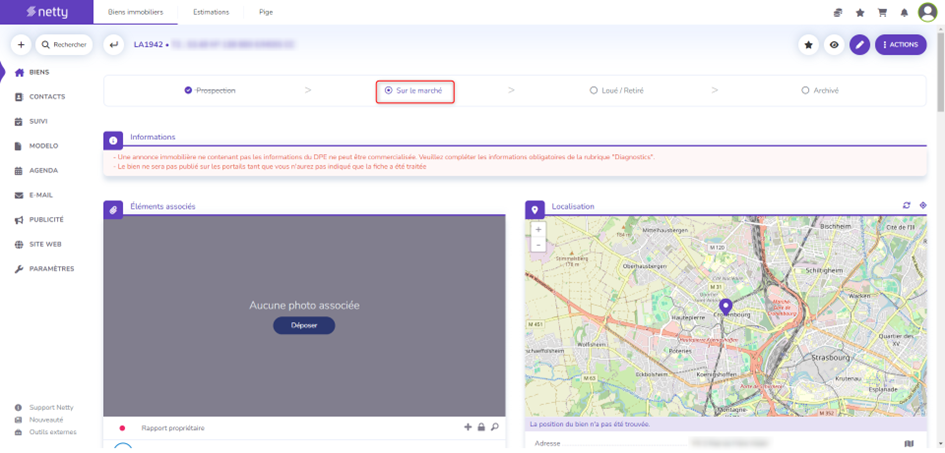Click the Déposer photo button
This screenshot has width=945, height=453.
click(304, 325)
